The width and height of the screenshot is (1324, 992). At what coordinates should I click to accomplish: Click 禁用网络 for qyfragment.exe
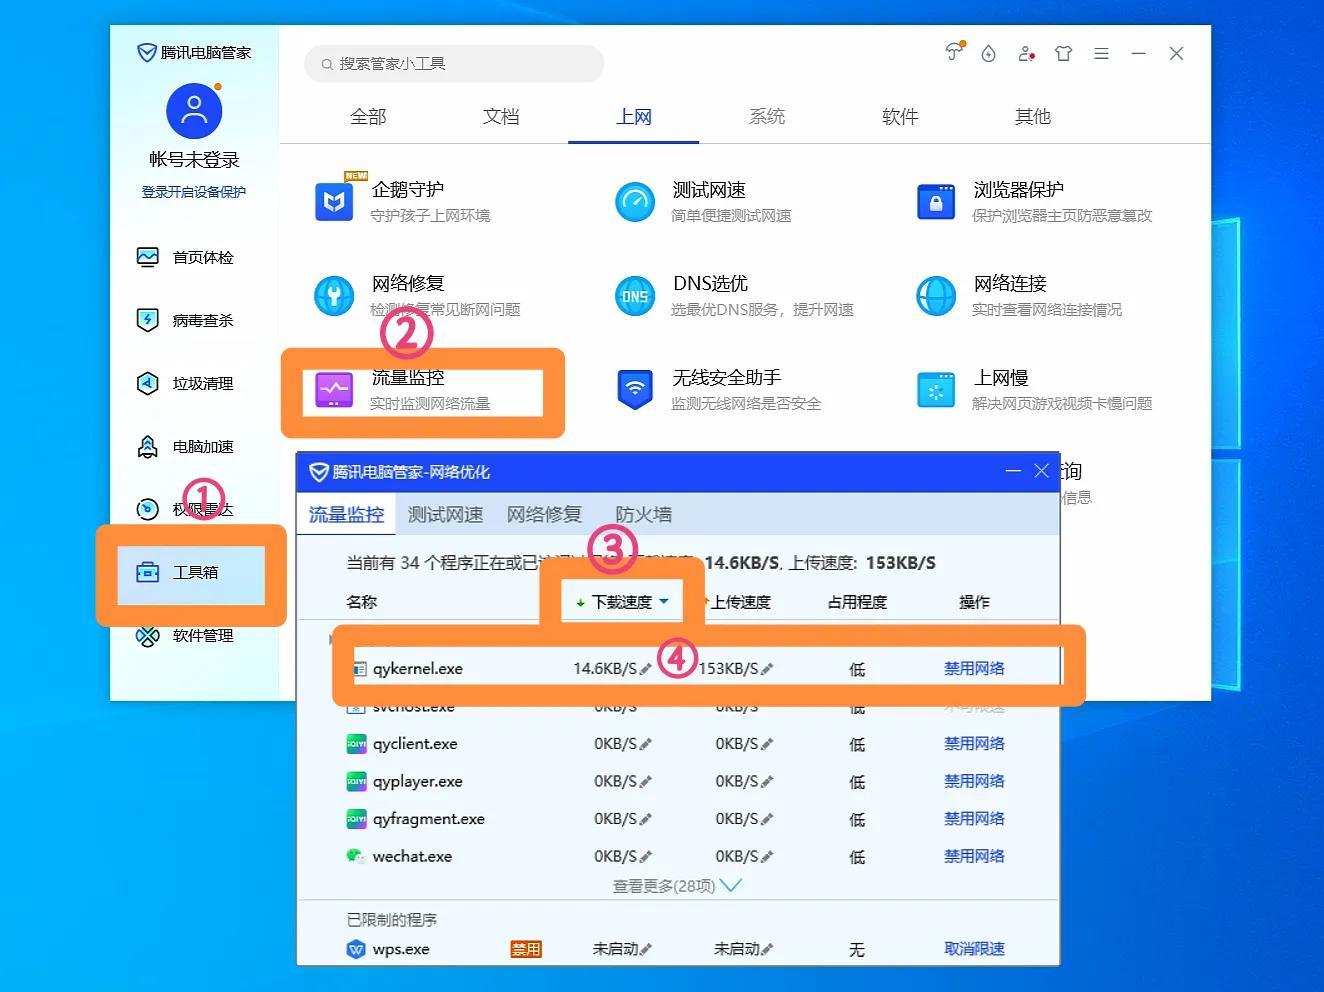tap(974, 819)
